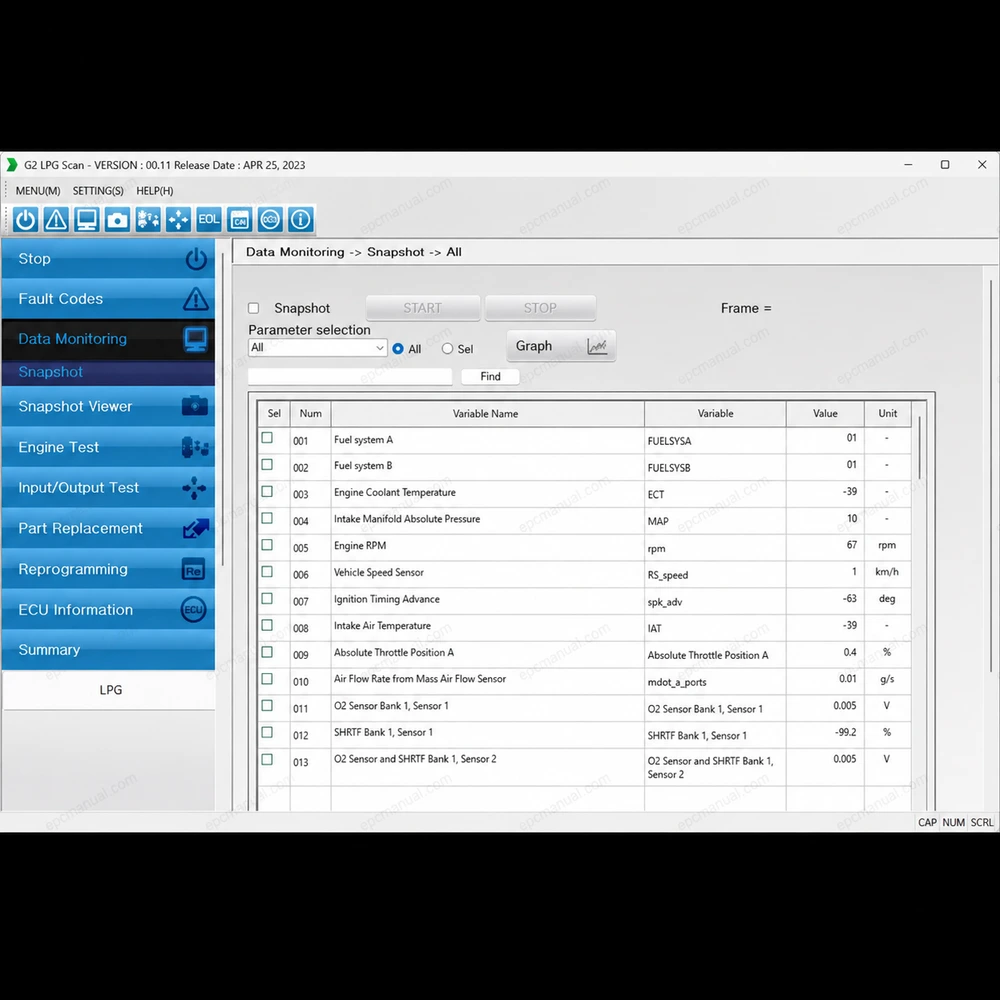1000x1000 pixels.
Task: Check row 011 O2 Sensor Bank 1
Action: coord(267,706)
